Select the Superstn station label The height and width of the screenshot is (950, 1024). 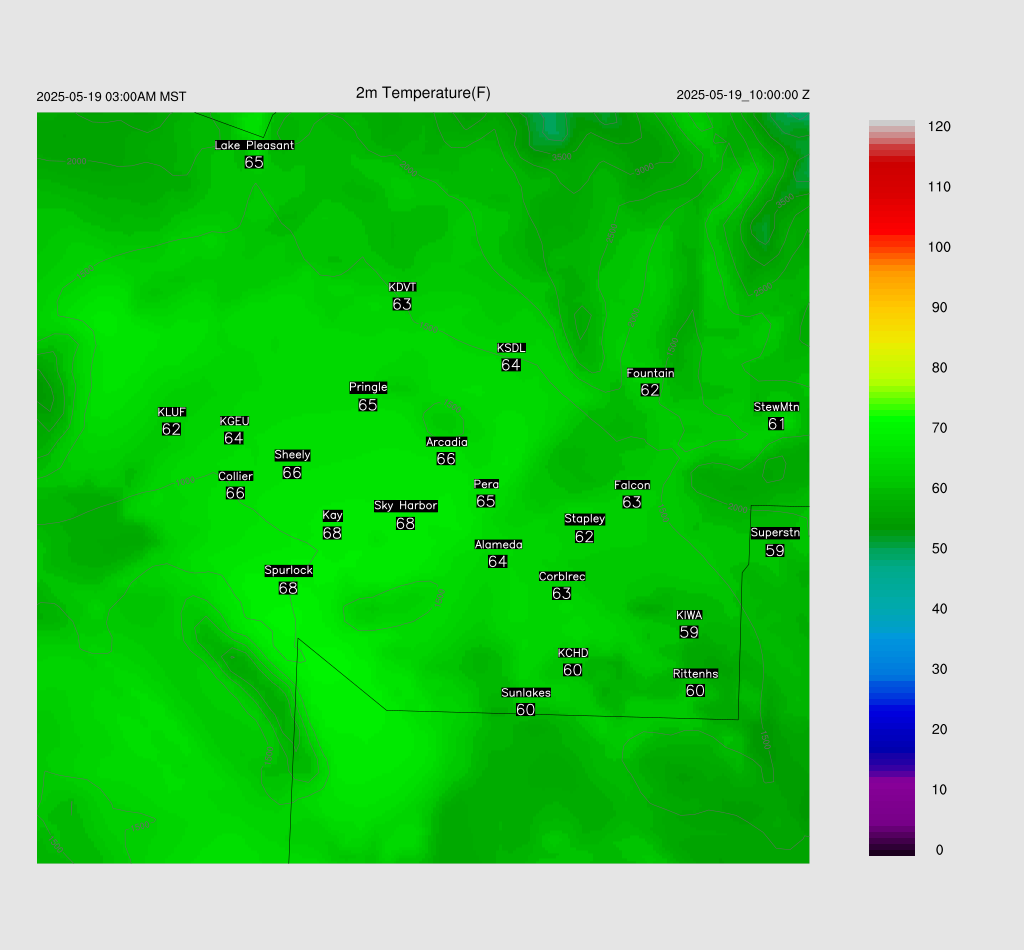pyautogui.click(x=775, y=533)
